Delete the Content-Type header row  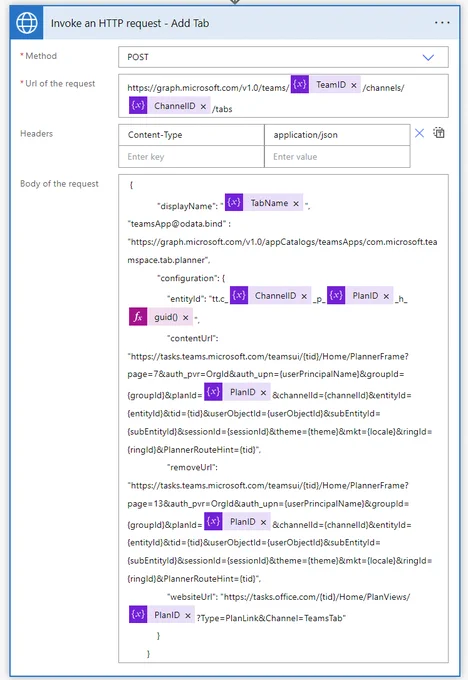(x=419, y=133)
